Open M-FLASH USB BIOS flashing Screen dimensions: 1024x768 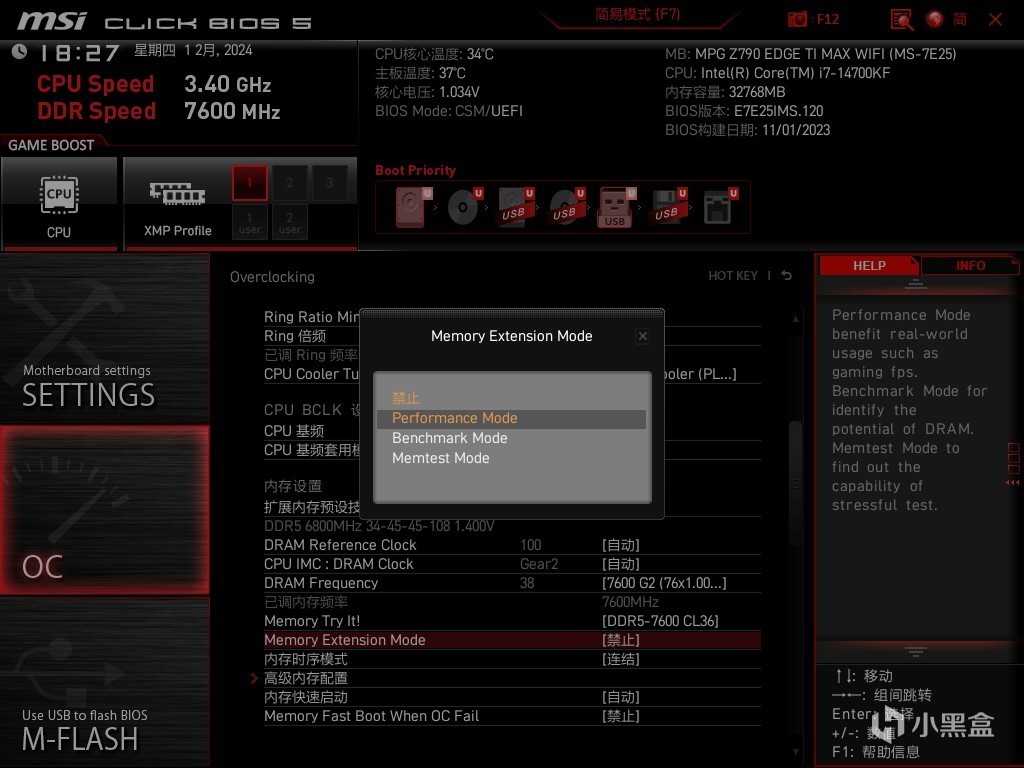coord(104,682)
